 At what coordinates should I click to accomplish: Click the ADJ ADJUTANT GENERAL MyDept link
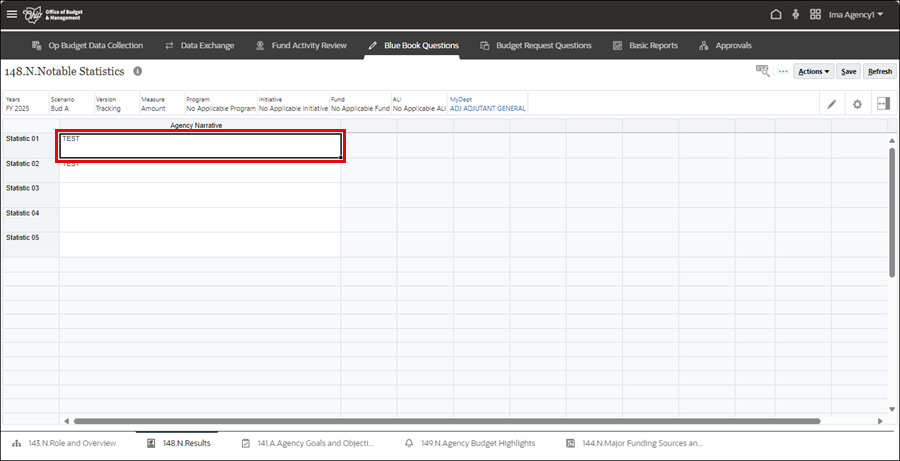pyautogui.click(x=487, y=108)
